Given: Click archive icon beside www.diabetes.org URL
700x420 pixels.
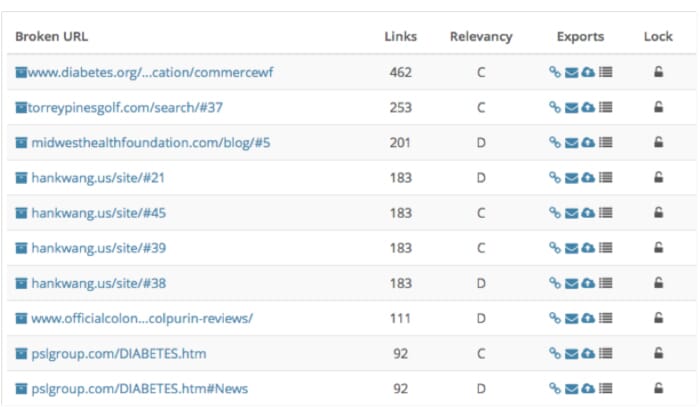Looking at the screenshot, I should (x=21, y=72).
